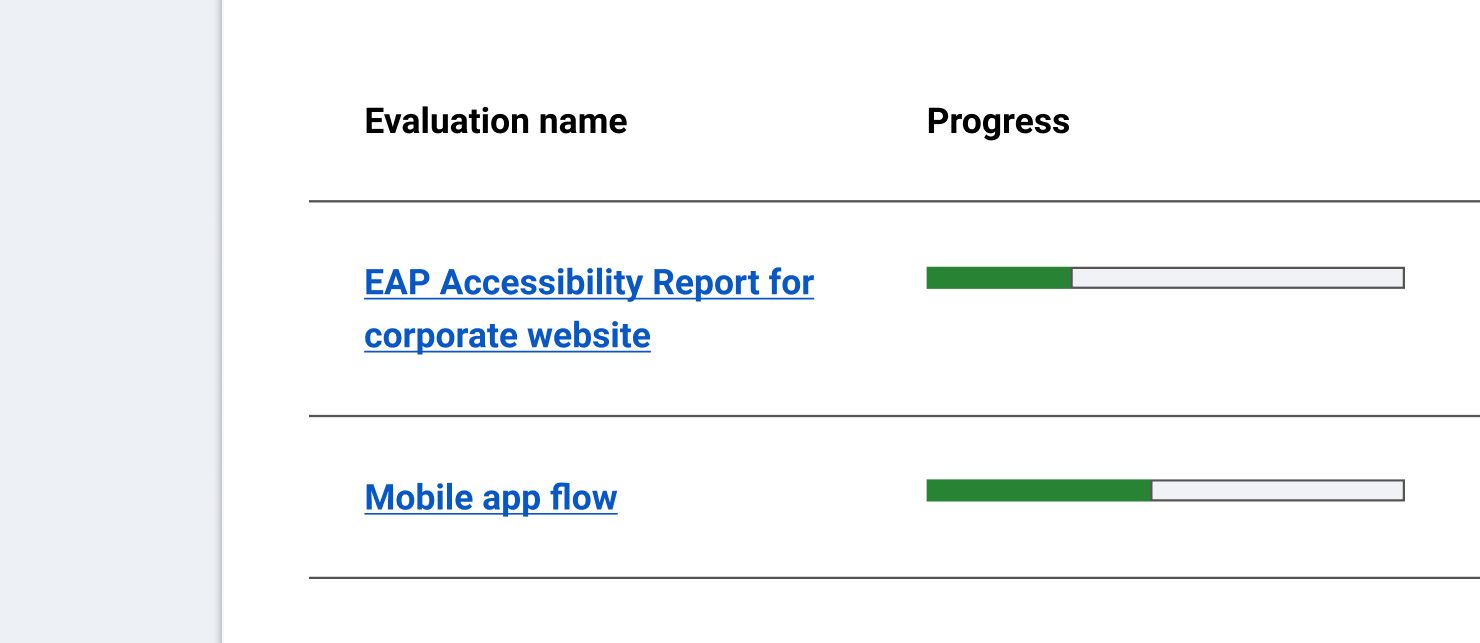Click the unfilled part of EAP progress bar
The width and height of the screenshot is (1480, 643).
pos(1238,278)
